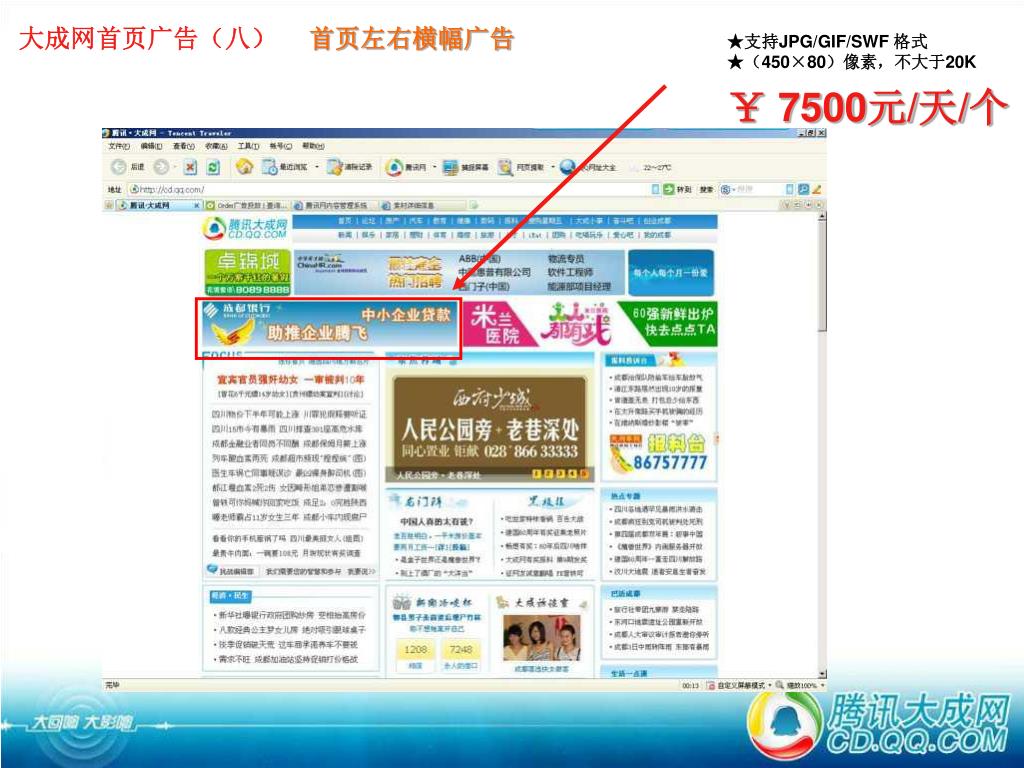Click the photo of three women thumbnail
Image resolution: width=1024 pixels, height=768 pixels.
(541, 638)
